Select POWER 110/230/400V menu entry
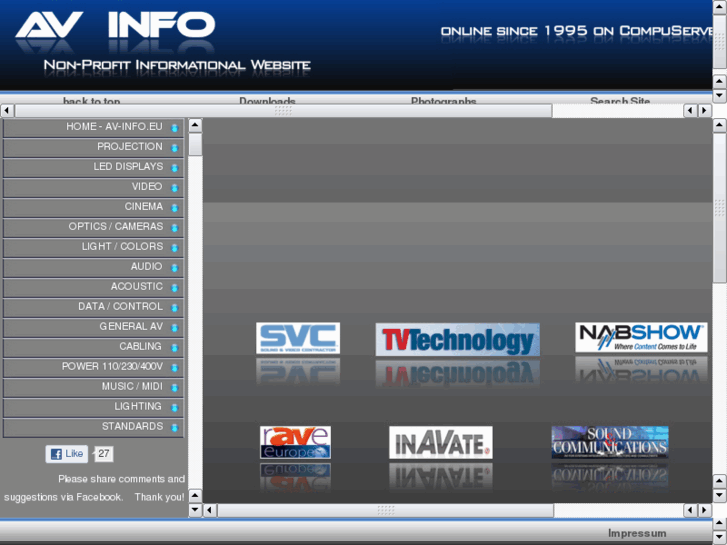Viewport: 727px width, 545px height. pyautogui.click(x=93, y=367)
